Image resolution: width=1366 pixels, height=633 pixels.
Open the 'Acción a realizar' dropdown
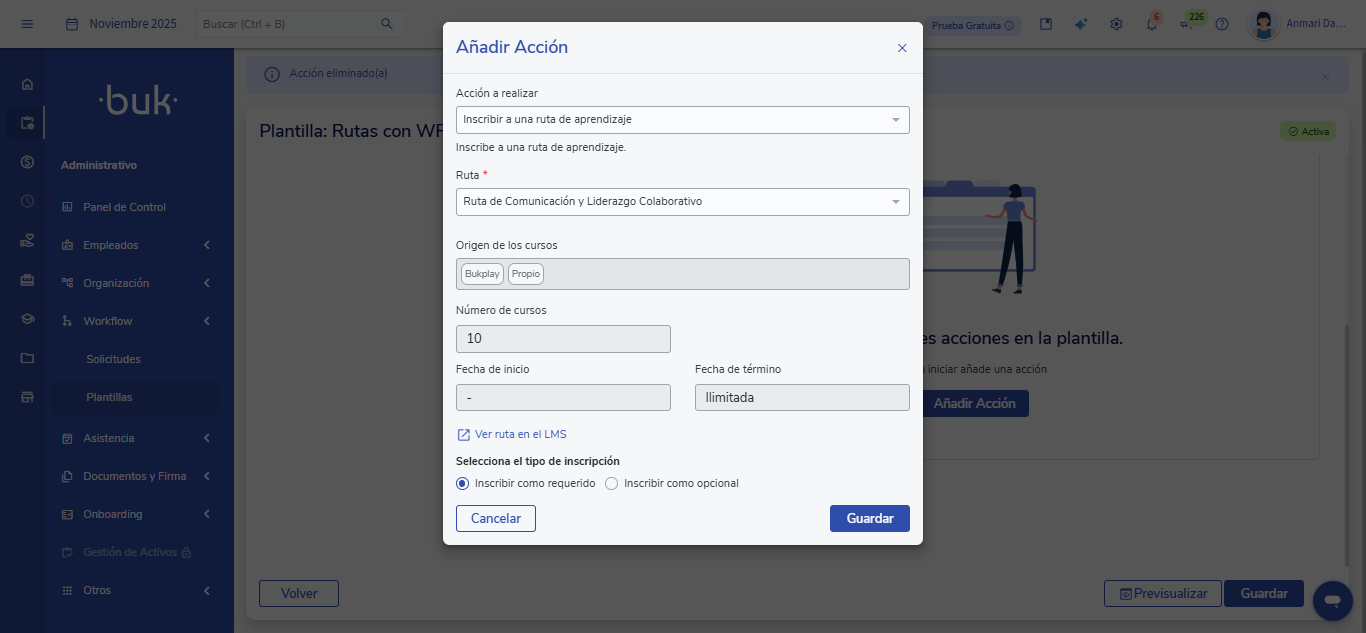click(682, 120)
